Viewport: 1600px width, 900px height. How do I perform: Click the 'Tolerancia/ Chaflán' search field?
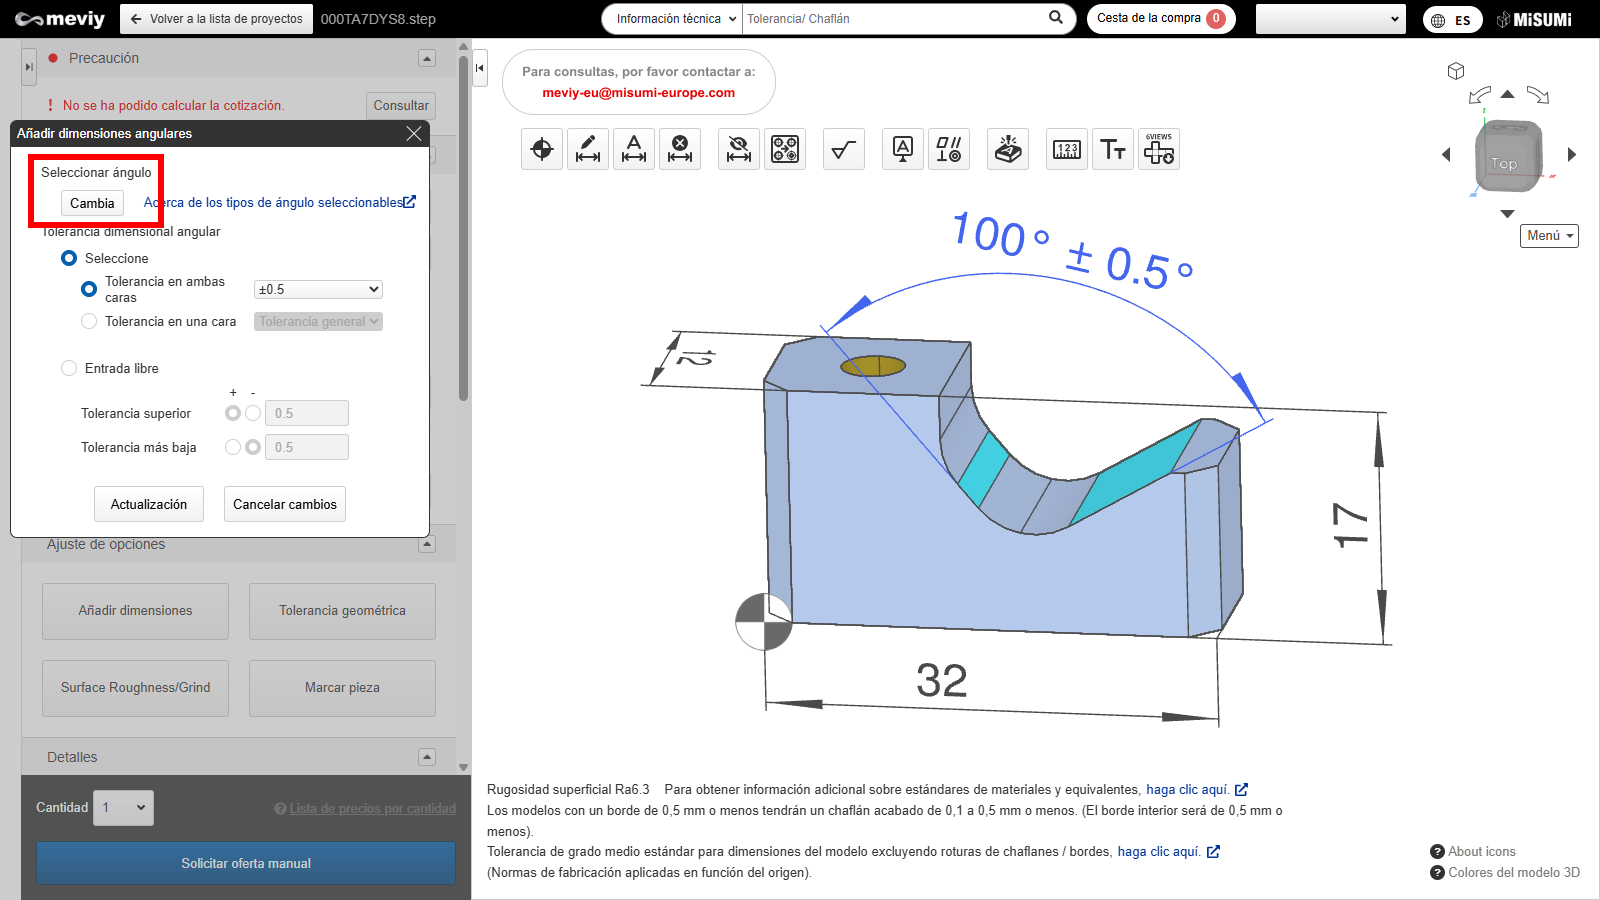pos(895,19)
